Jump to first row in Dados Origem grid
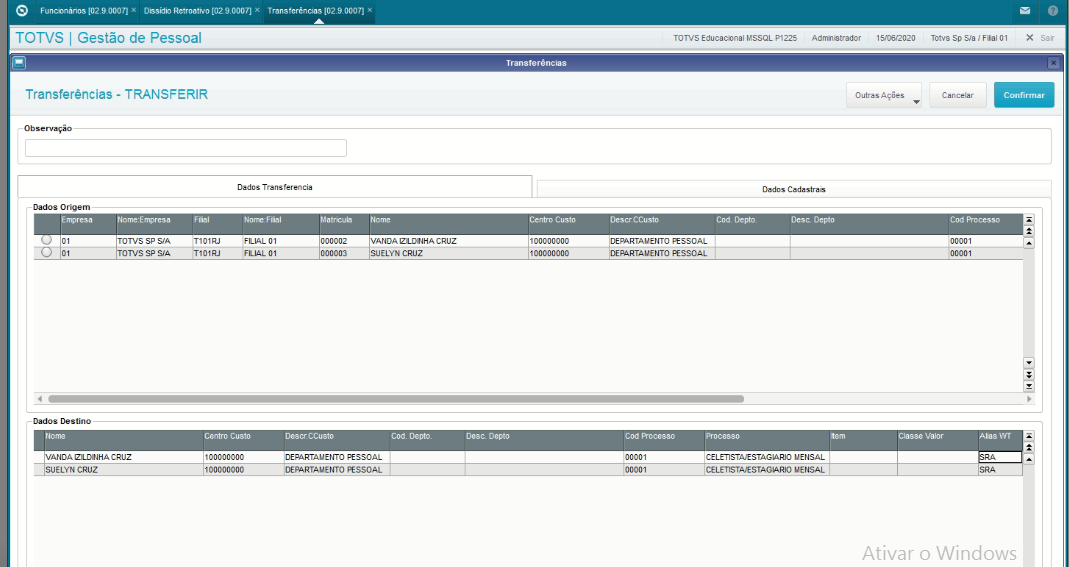Screen dimensions: 1069x567 pos(1029,219)
